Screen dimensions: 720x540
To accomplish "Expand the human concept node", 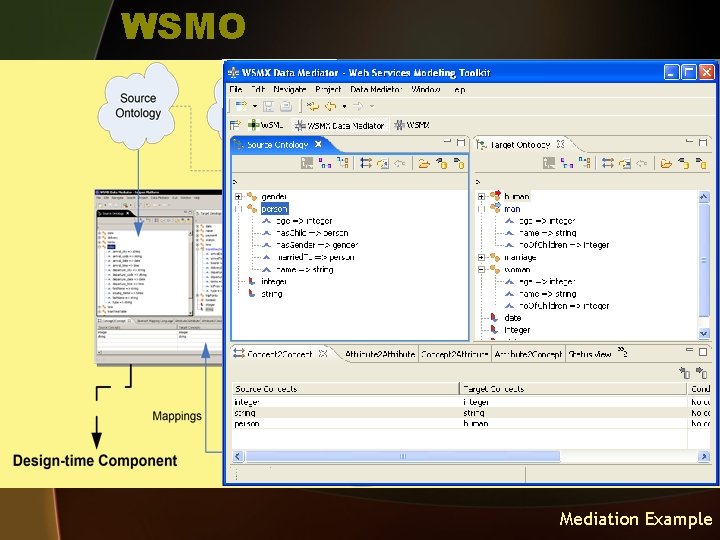I will tap(481, 197).
